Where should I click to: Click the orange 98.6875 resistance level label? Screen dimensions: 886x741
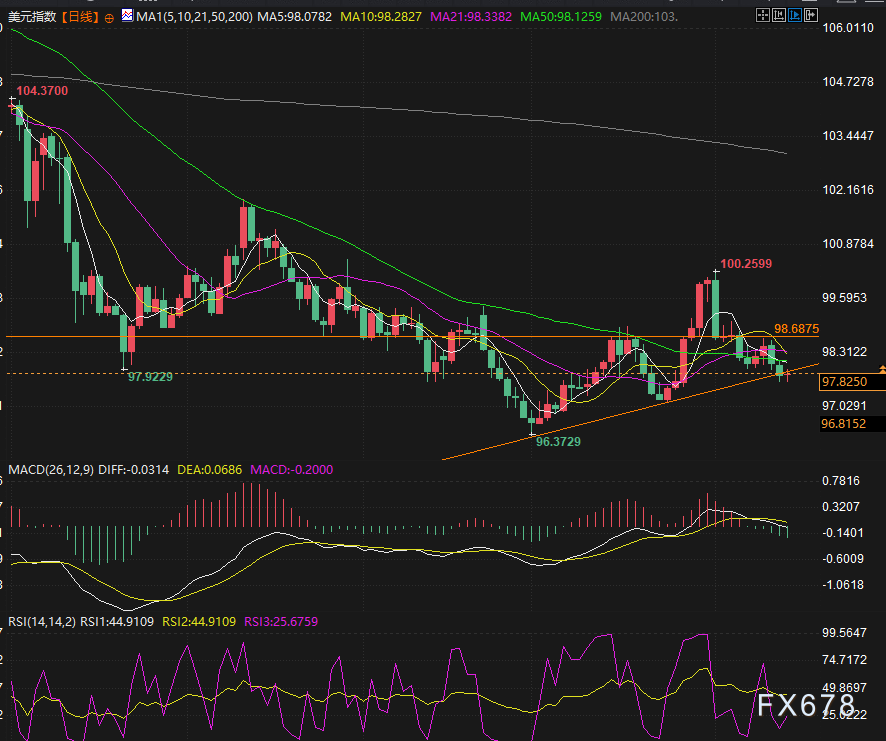click(x=797, y=328)
